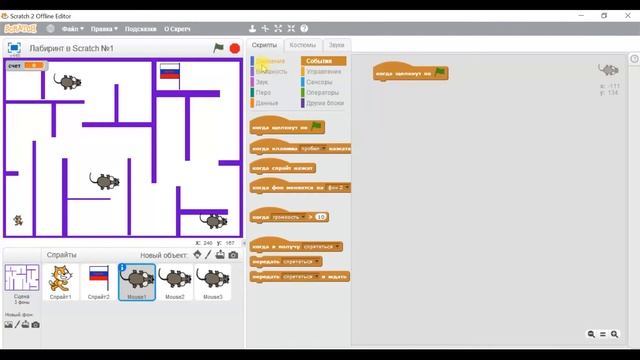
Task: Open Mouse1 sprite info button
Action: click(122, 267)
